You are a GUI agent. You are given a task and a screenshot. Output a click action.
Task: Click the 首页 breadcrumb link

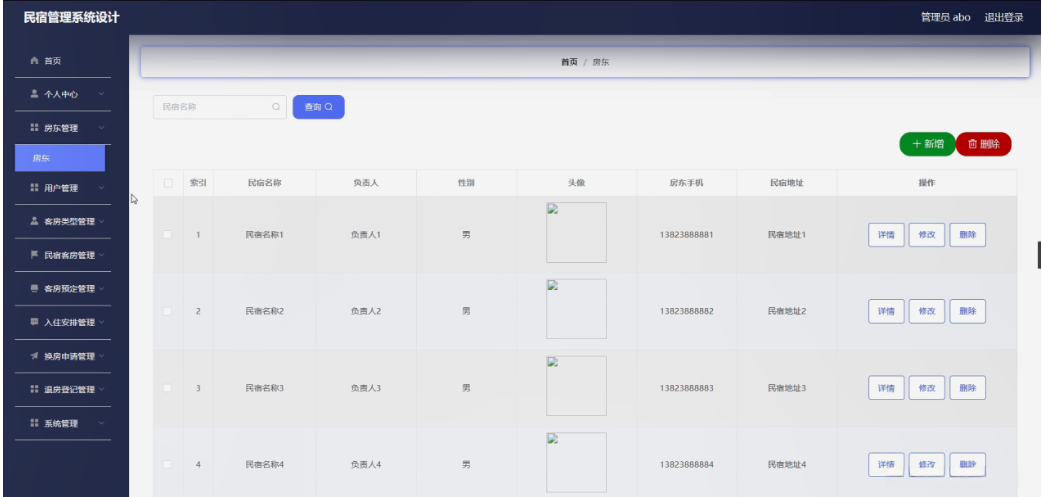click(569, 62)
